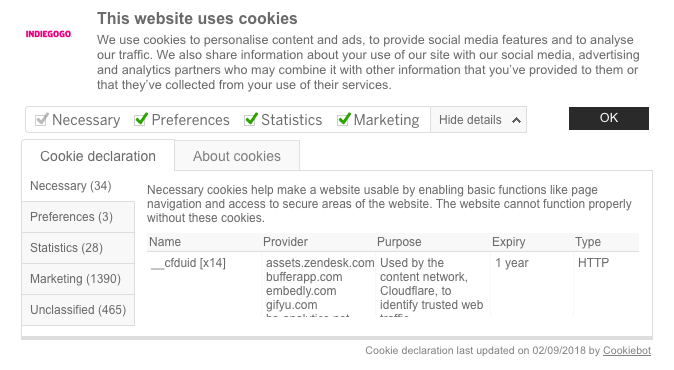Show the Statistics (28) cookie list

click(x=78, y=248)
